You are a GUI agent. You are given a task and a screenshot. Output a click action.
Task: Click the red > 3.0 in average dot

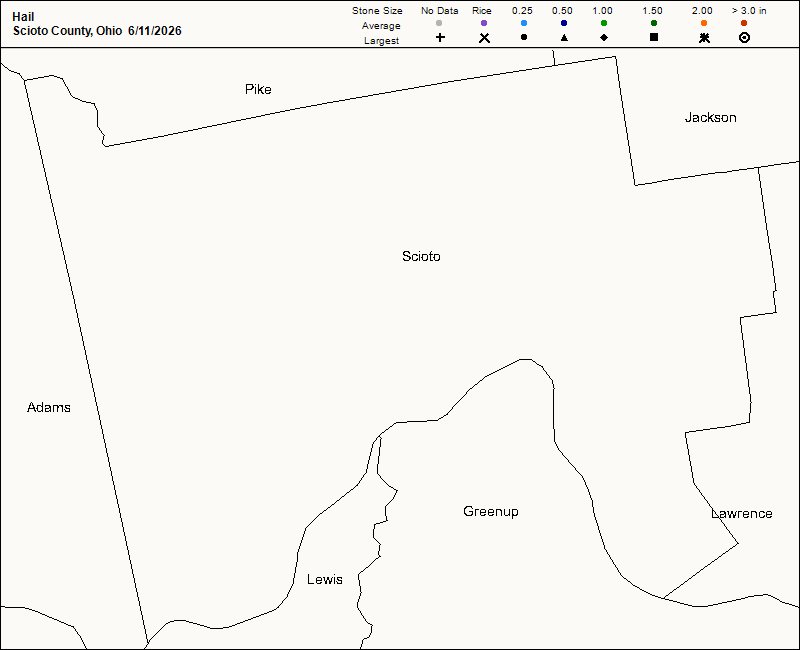(744, 23)
